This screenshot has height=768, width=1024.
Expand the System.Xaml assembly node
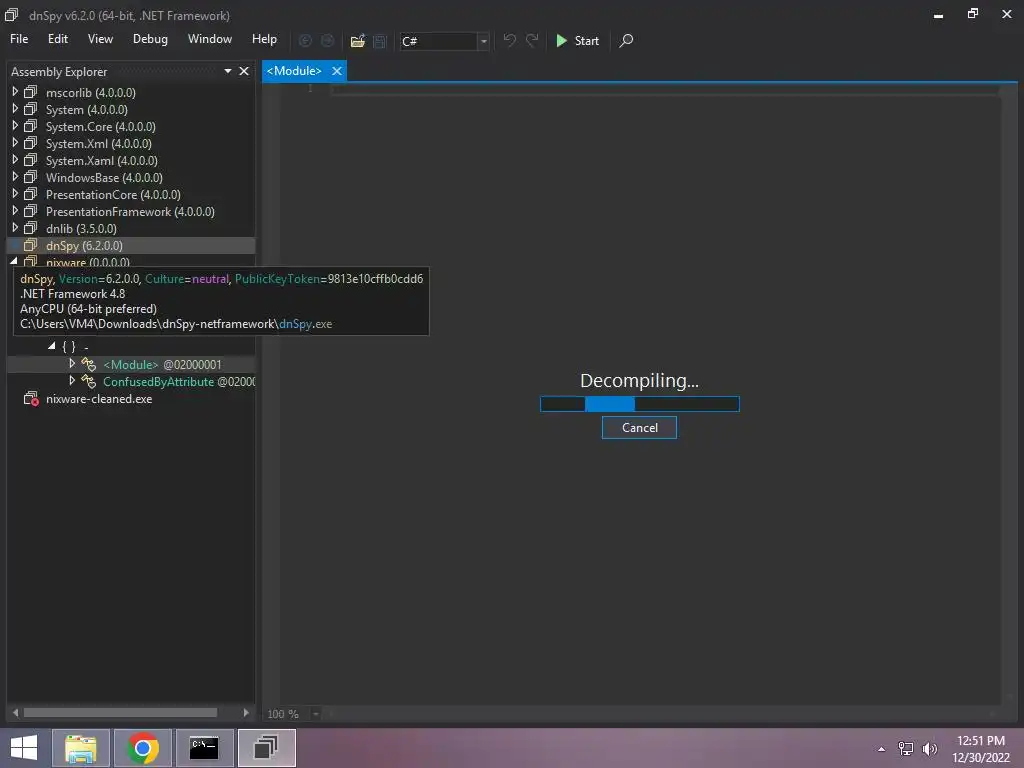15,160
